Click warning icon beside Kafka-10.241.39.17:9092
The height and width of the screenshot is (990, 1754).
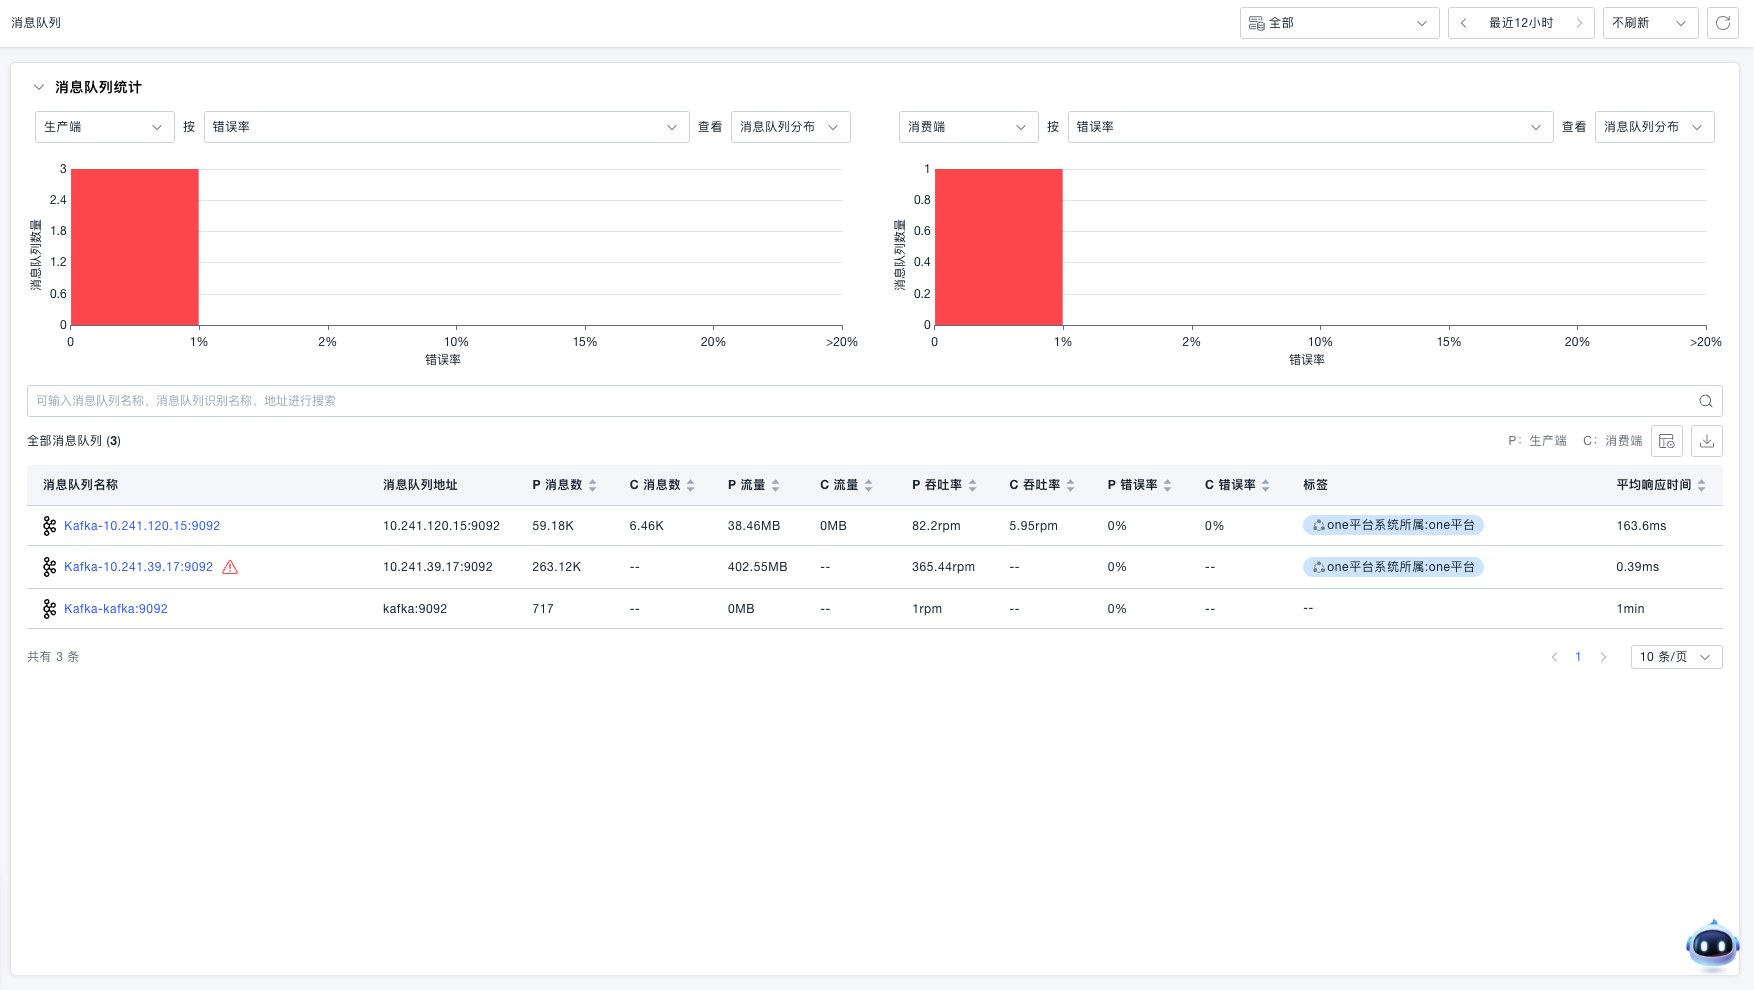click(230, 567)
